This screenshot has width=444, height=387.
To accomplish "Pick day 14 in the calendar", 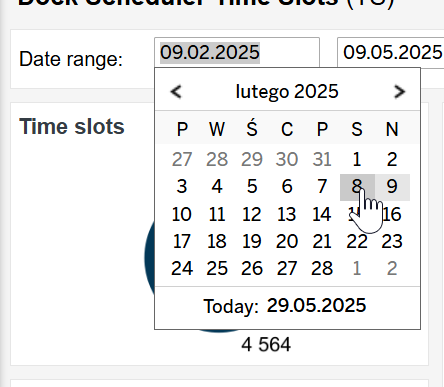I will pos(322,214).
